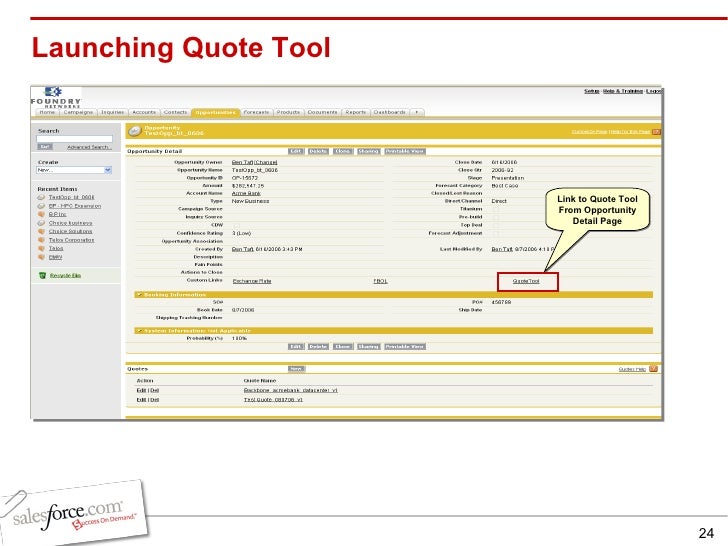Open Ben Taft link in Last Modified By
The width and height of the screenshot is (728, 546).
click(502, 249)
